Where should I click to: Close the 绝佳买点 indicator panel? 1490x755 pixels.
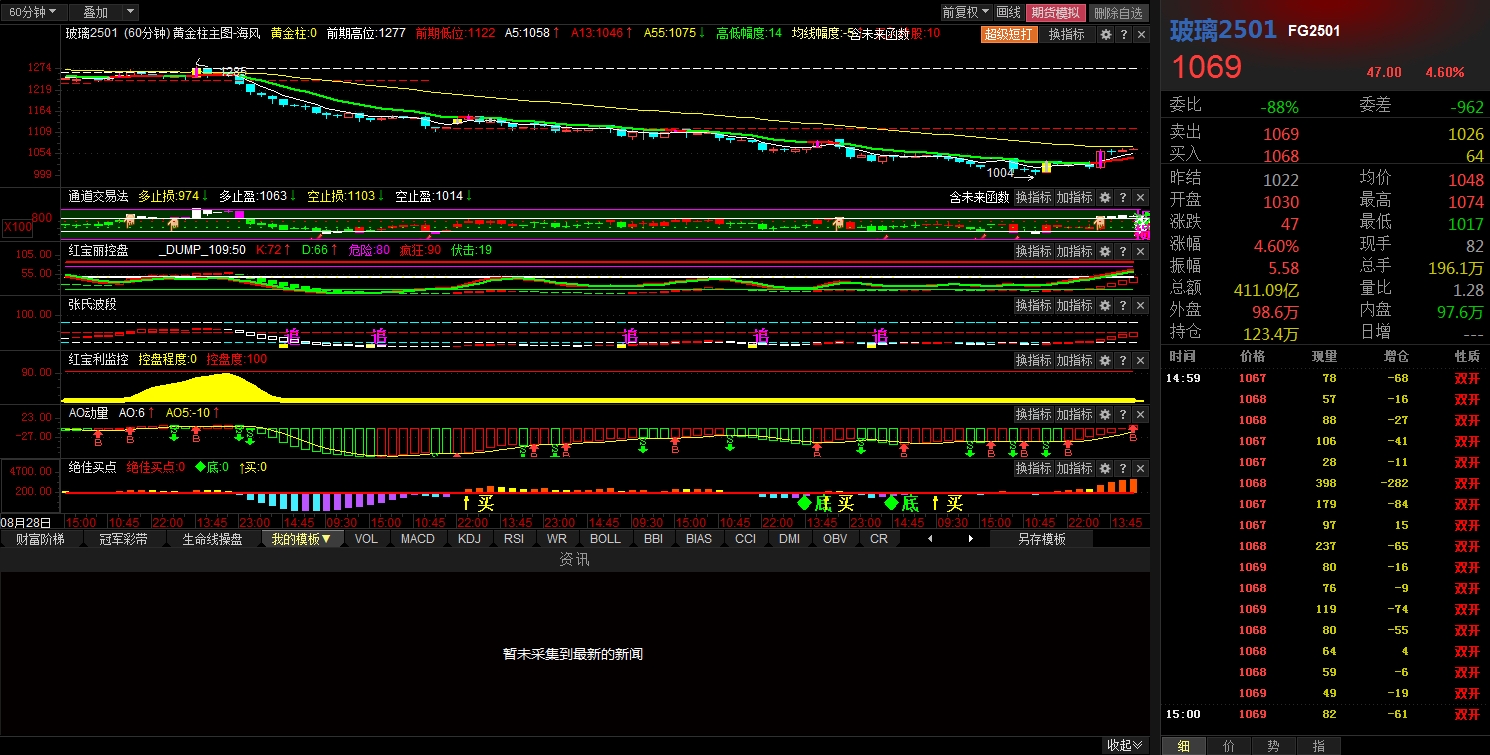pyautogui.click(x=1140, y=468)
